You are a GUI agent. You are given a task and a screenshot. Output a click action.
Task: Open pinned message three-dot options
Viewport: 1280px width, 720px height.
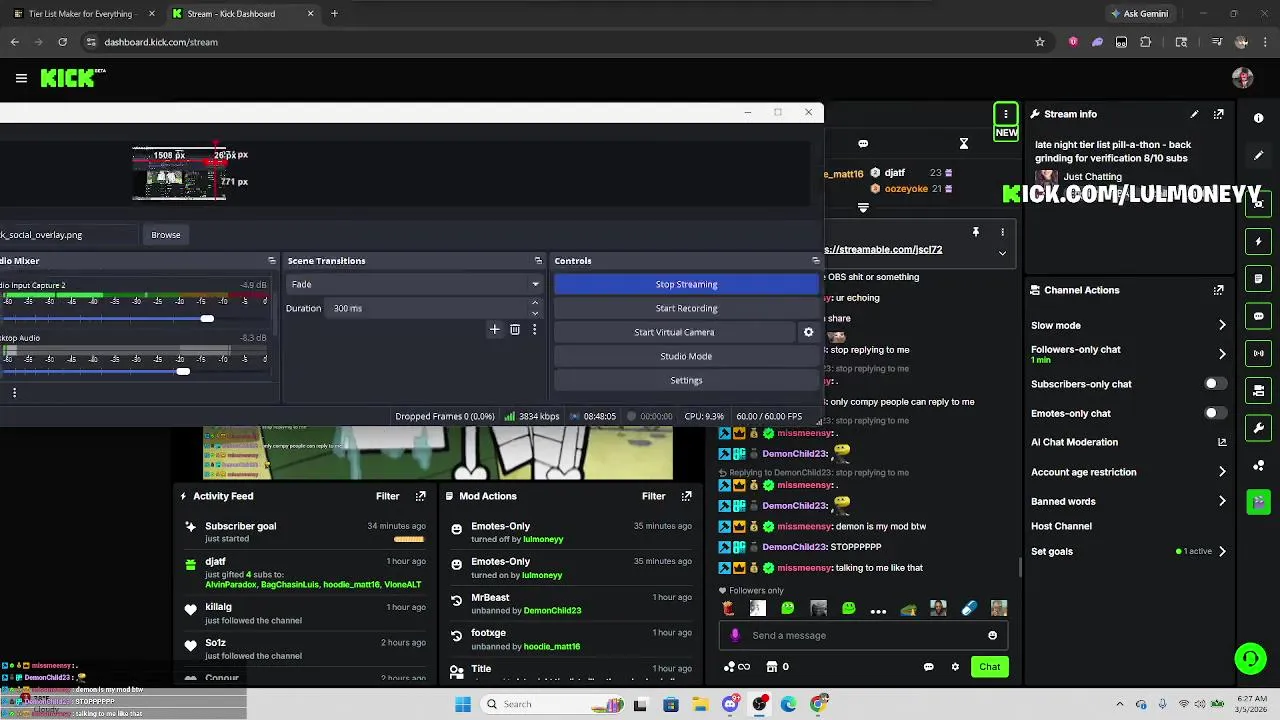pos(1002,232)
